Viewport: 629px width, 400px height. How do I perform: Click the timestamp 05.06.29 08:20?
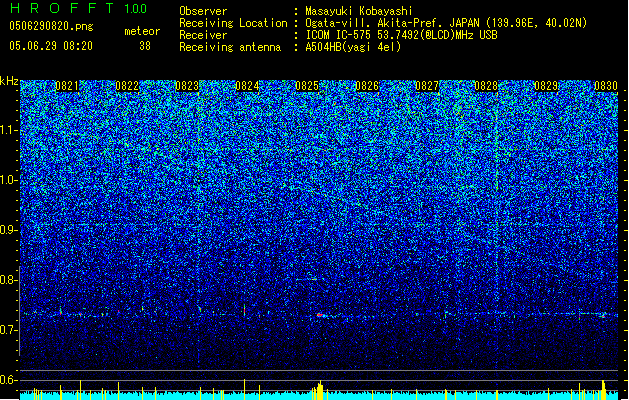coord(51,46)
